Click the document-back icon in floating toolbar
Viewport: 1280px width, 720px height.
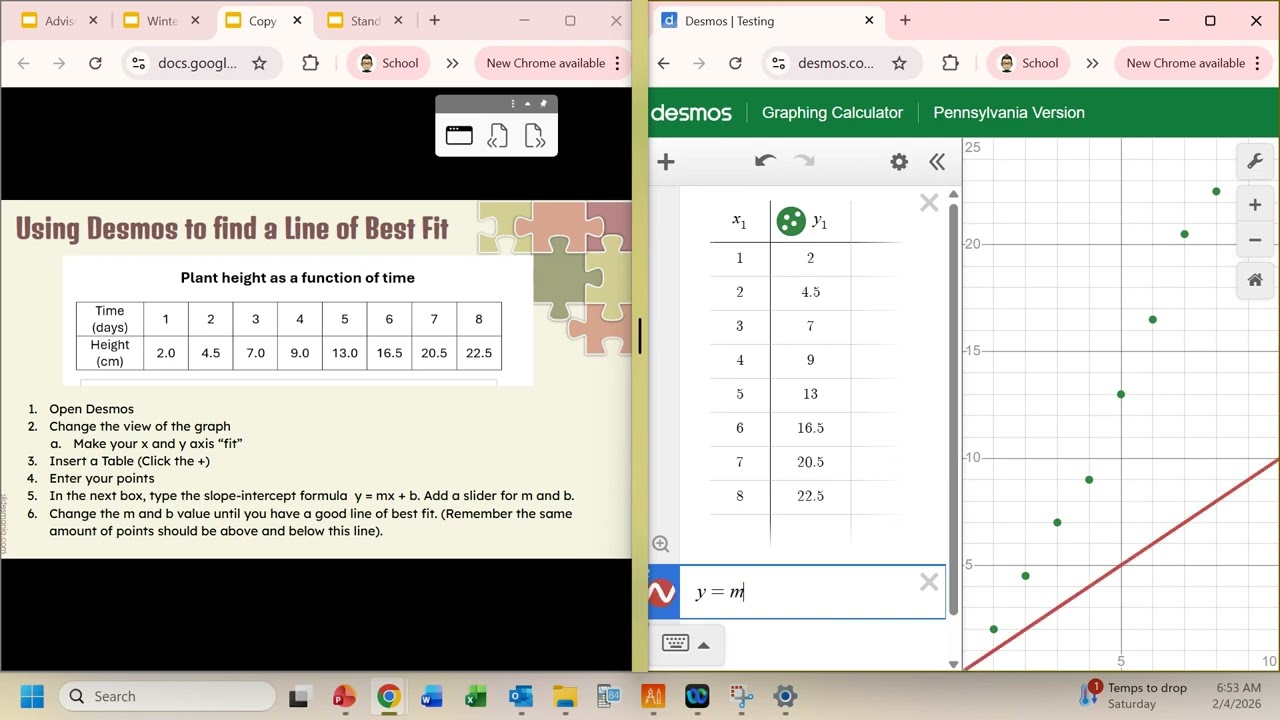[x=497, y=136]
